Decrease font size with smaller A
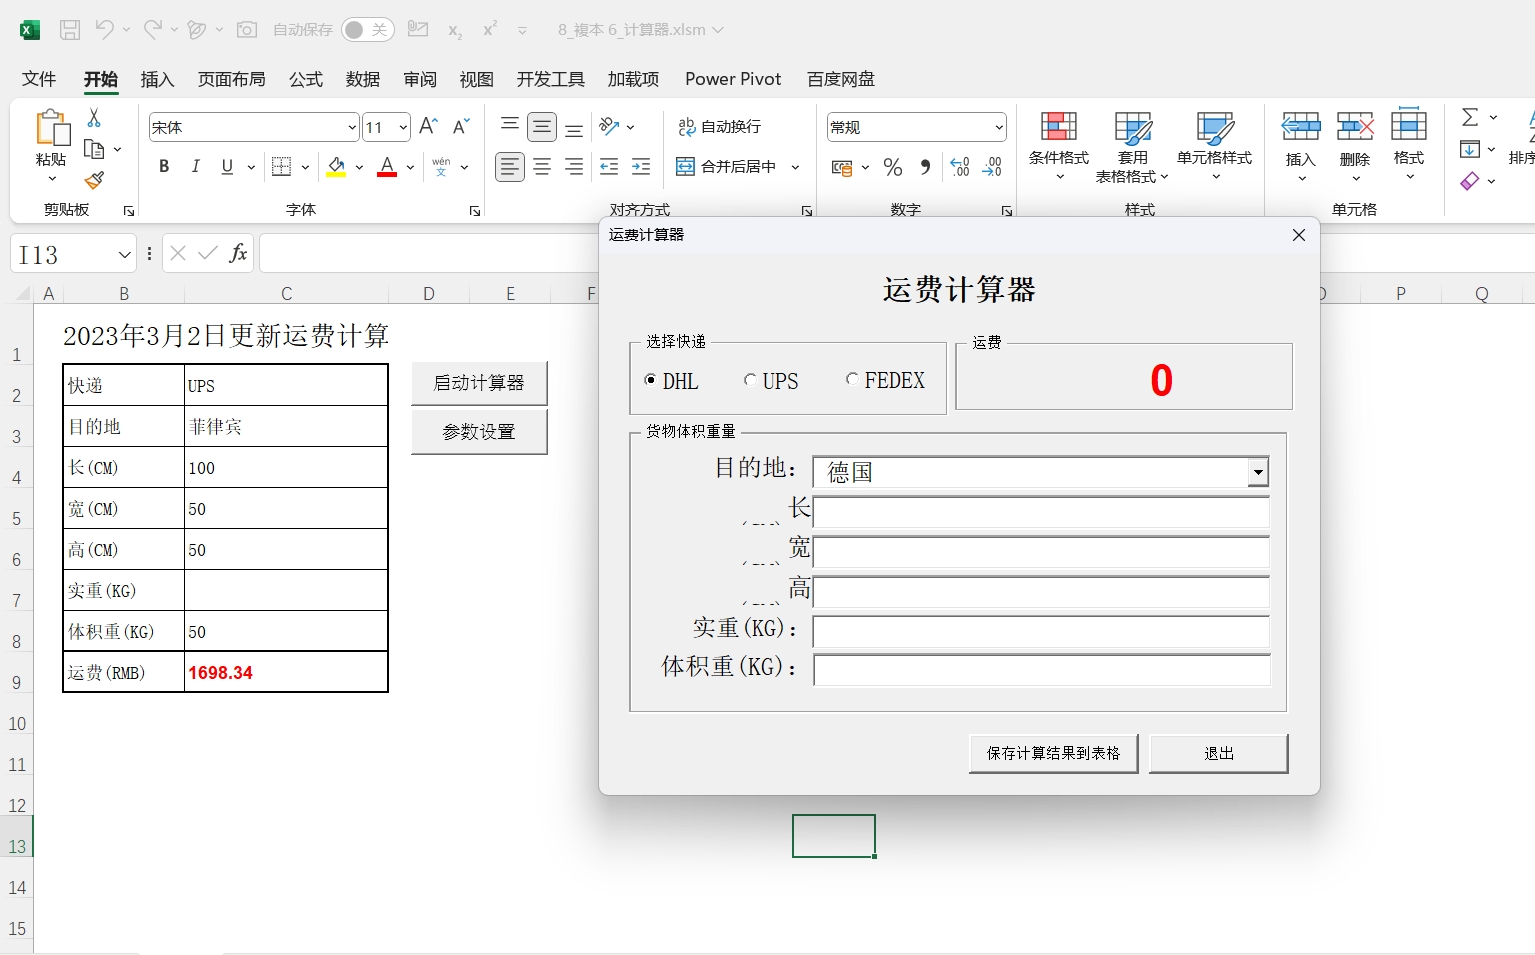 click(461, 126)
